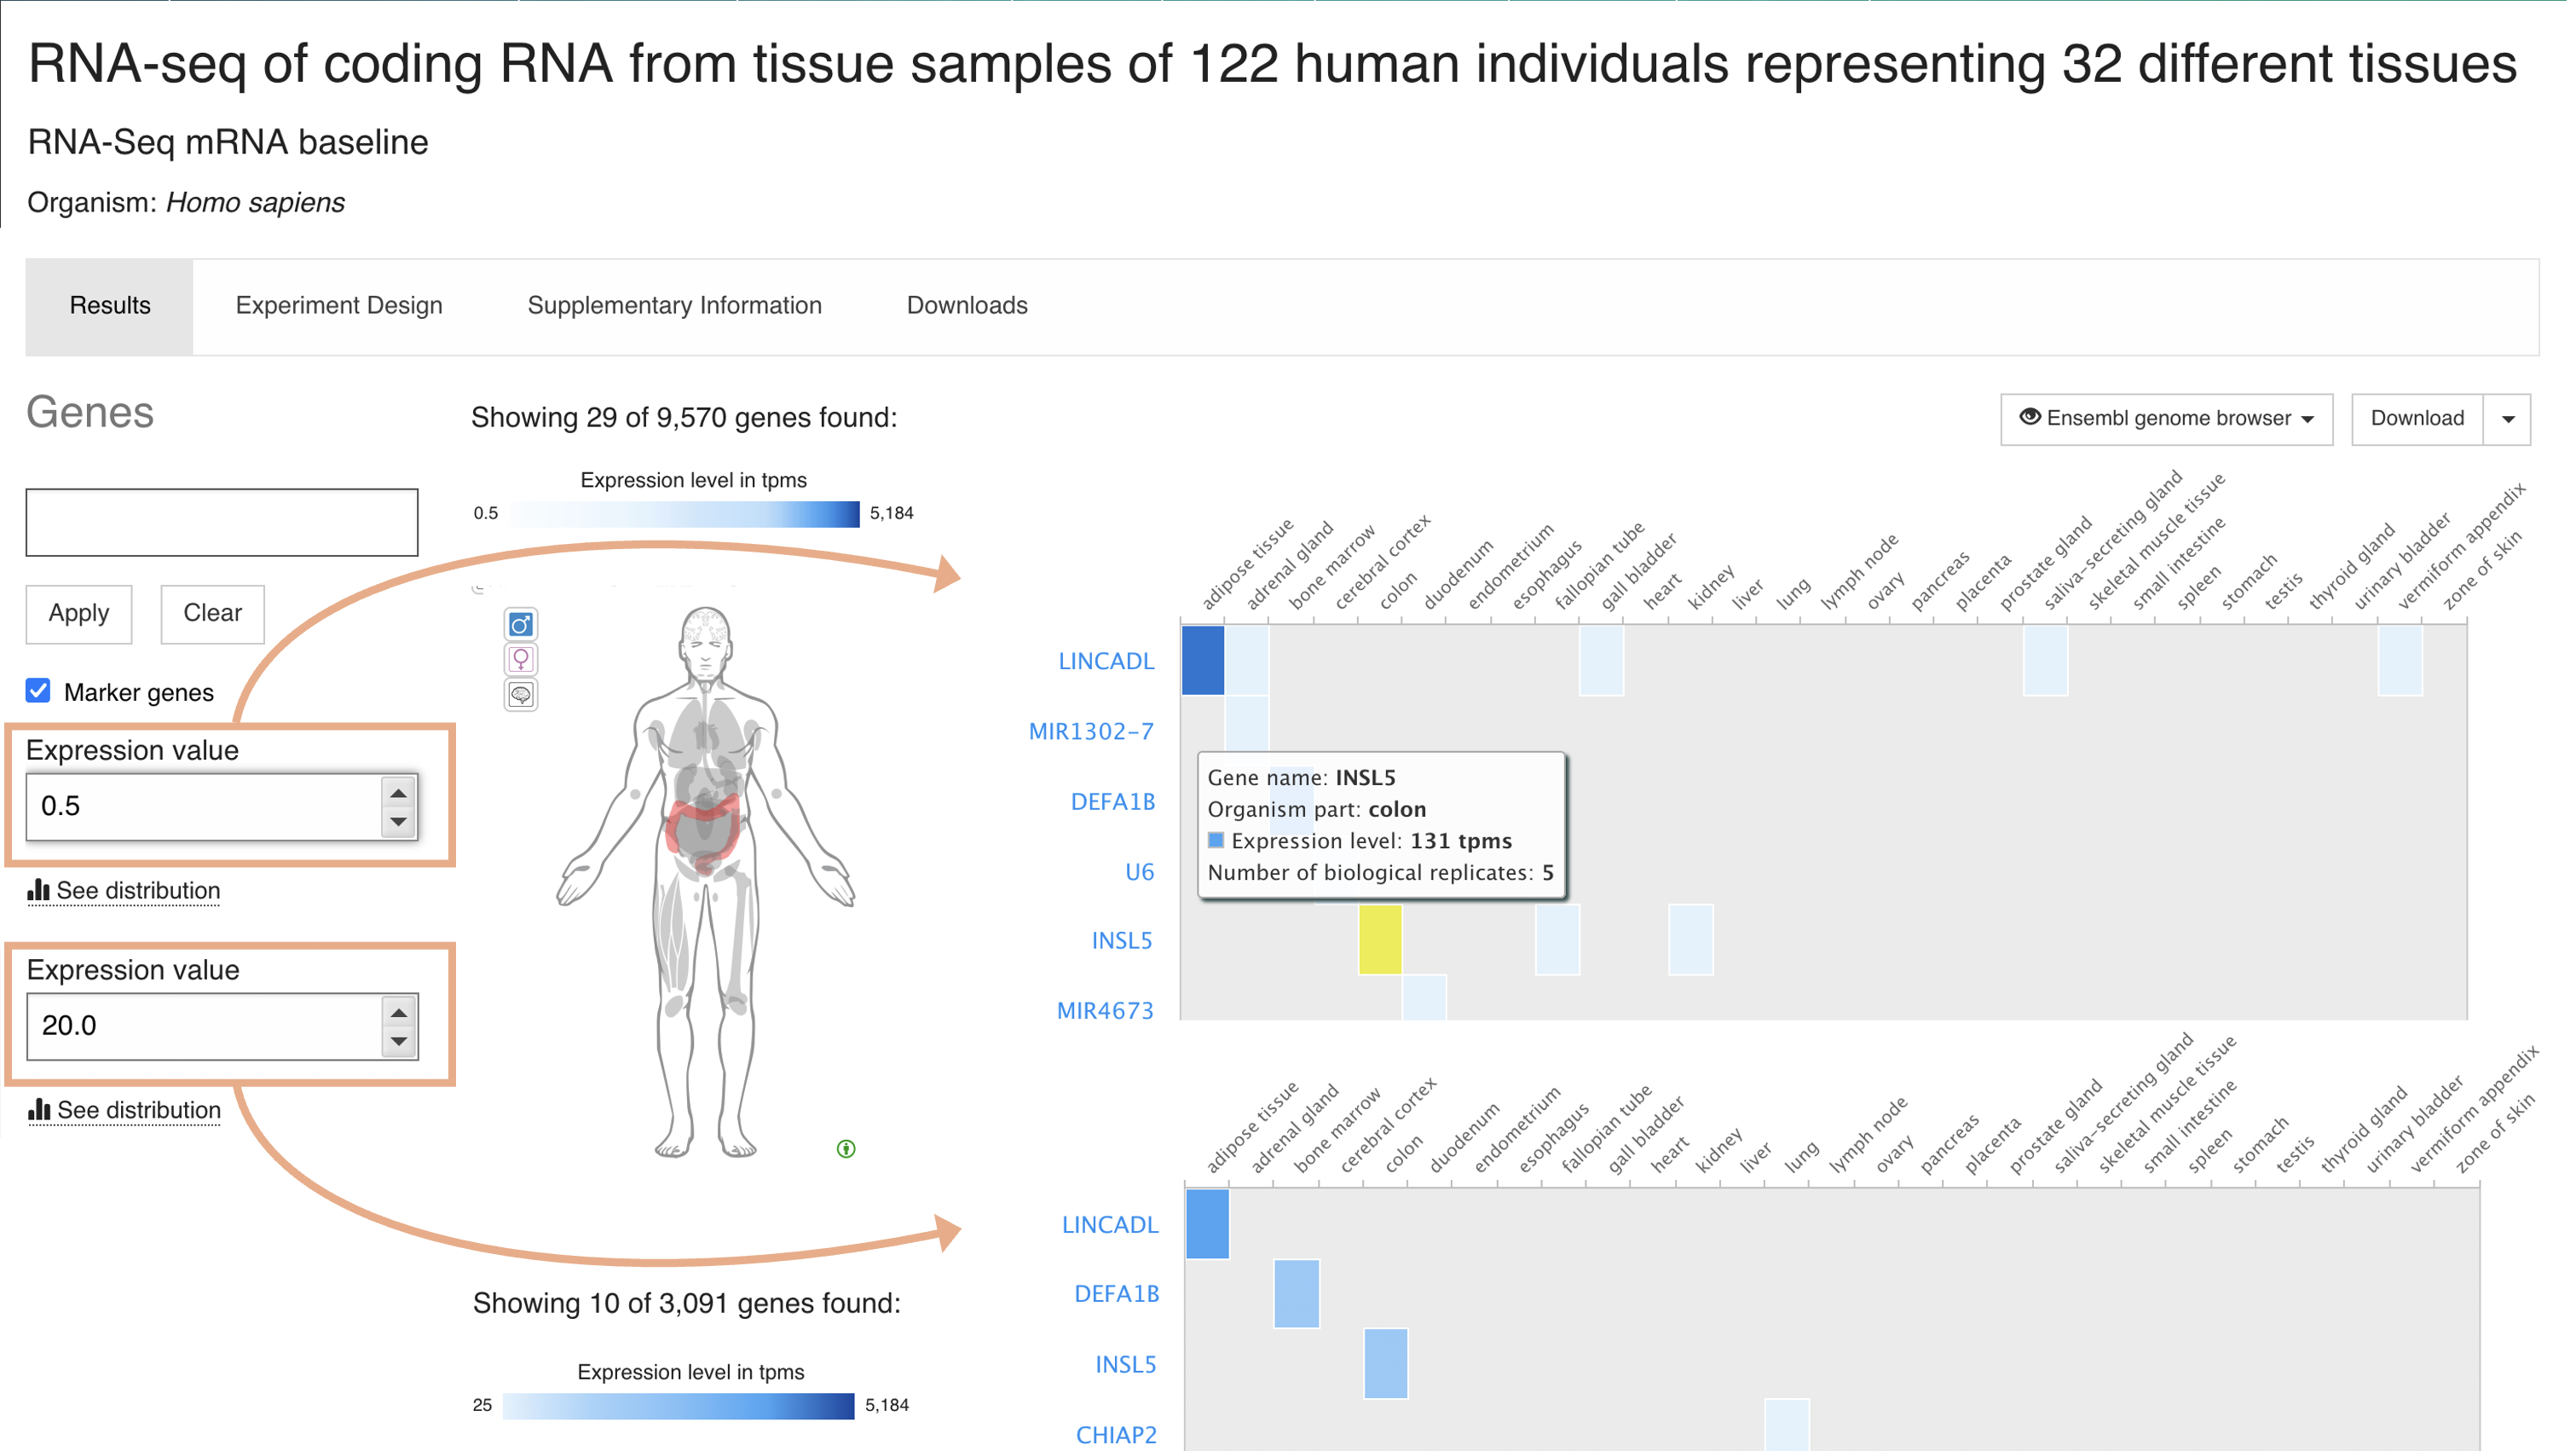Screen dimensions: 2576x1451
Task: Click the top See distribution chart icon
Action: point(38,890)
